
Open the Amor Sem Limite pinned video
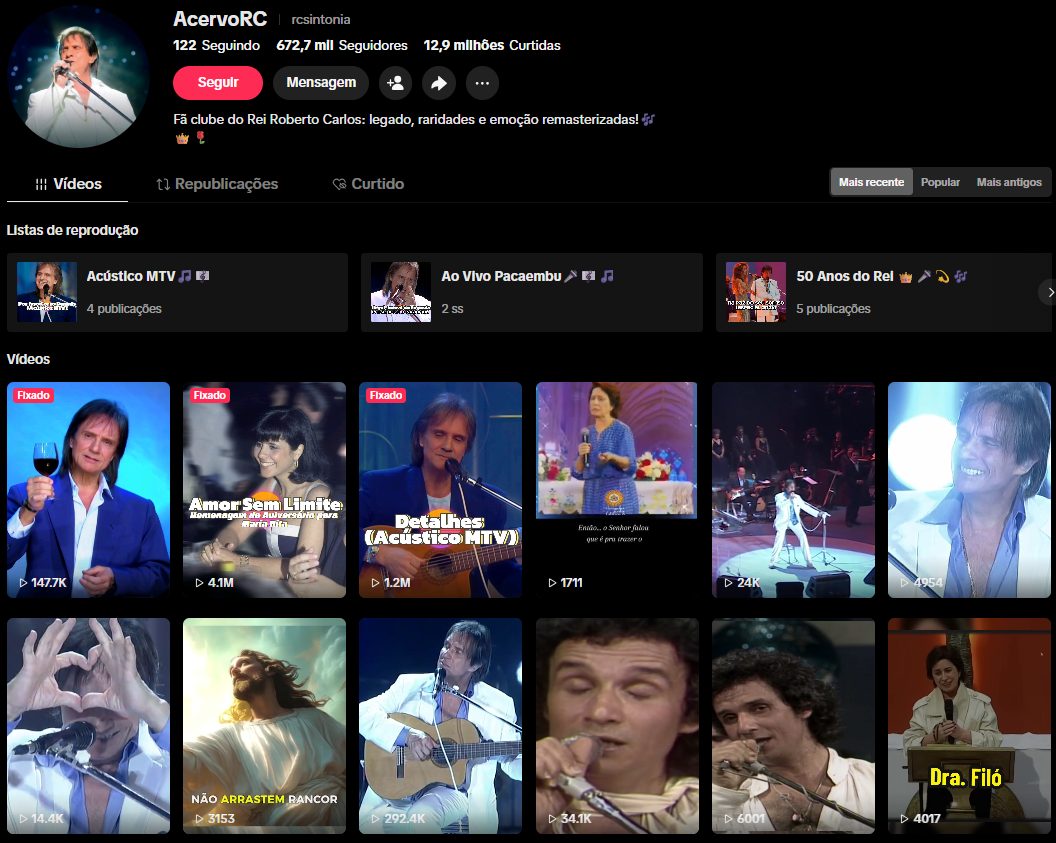(x=265, y=490)
